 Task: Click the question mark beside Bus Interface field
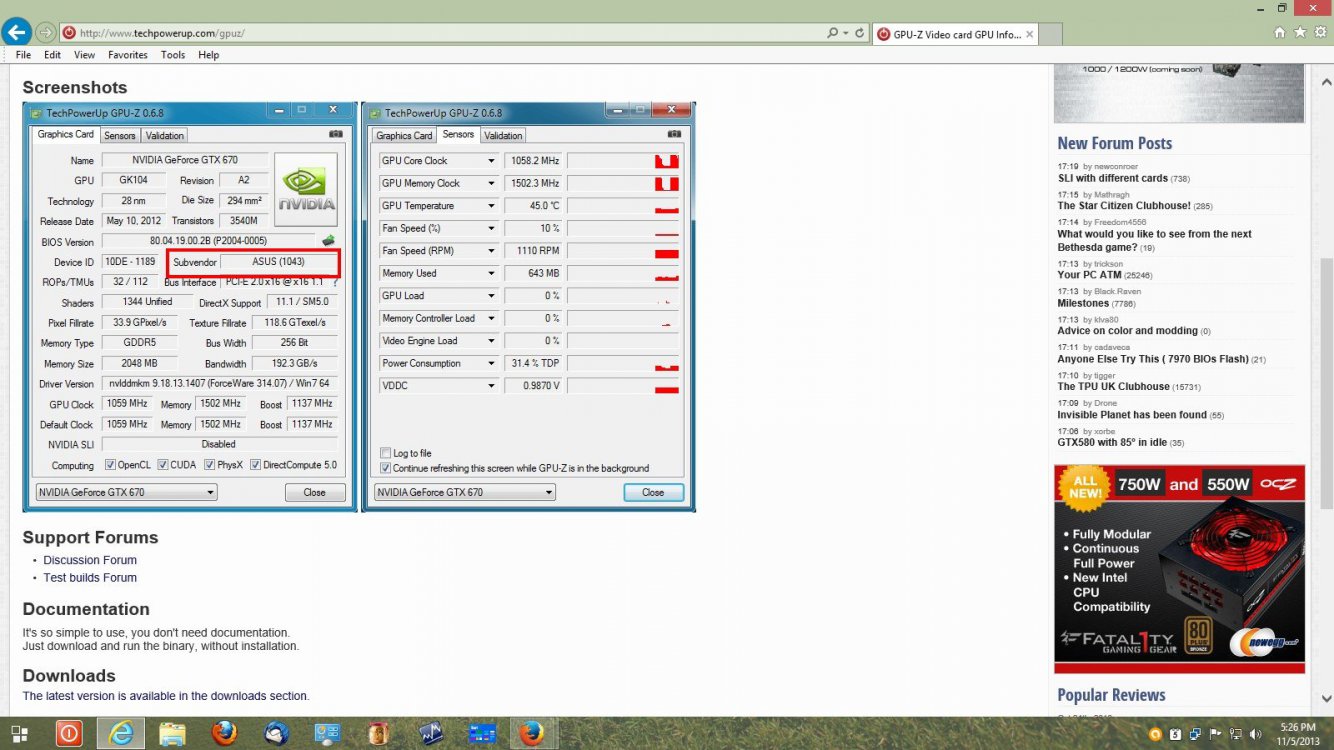coord(336,282)
